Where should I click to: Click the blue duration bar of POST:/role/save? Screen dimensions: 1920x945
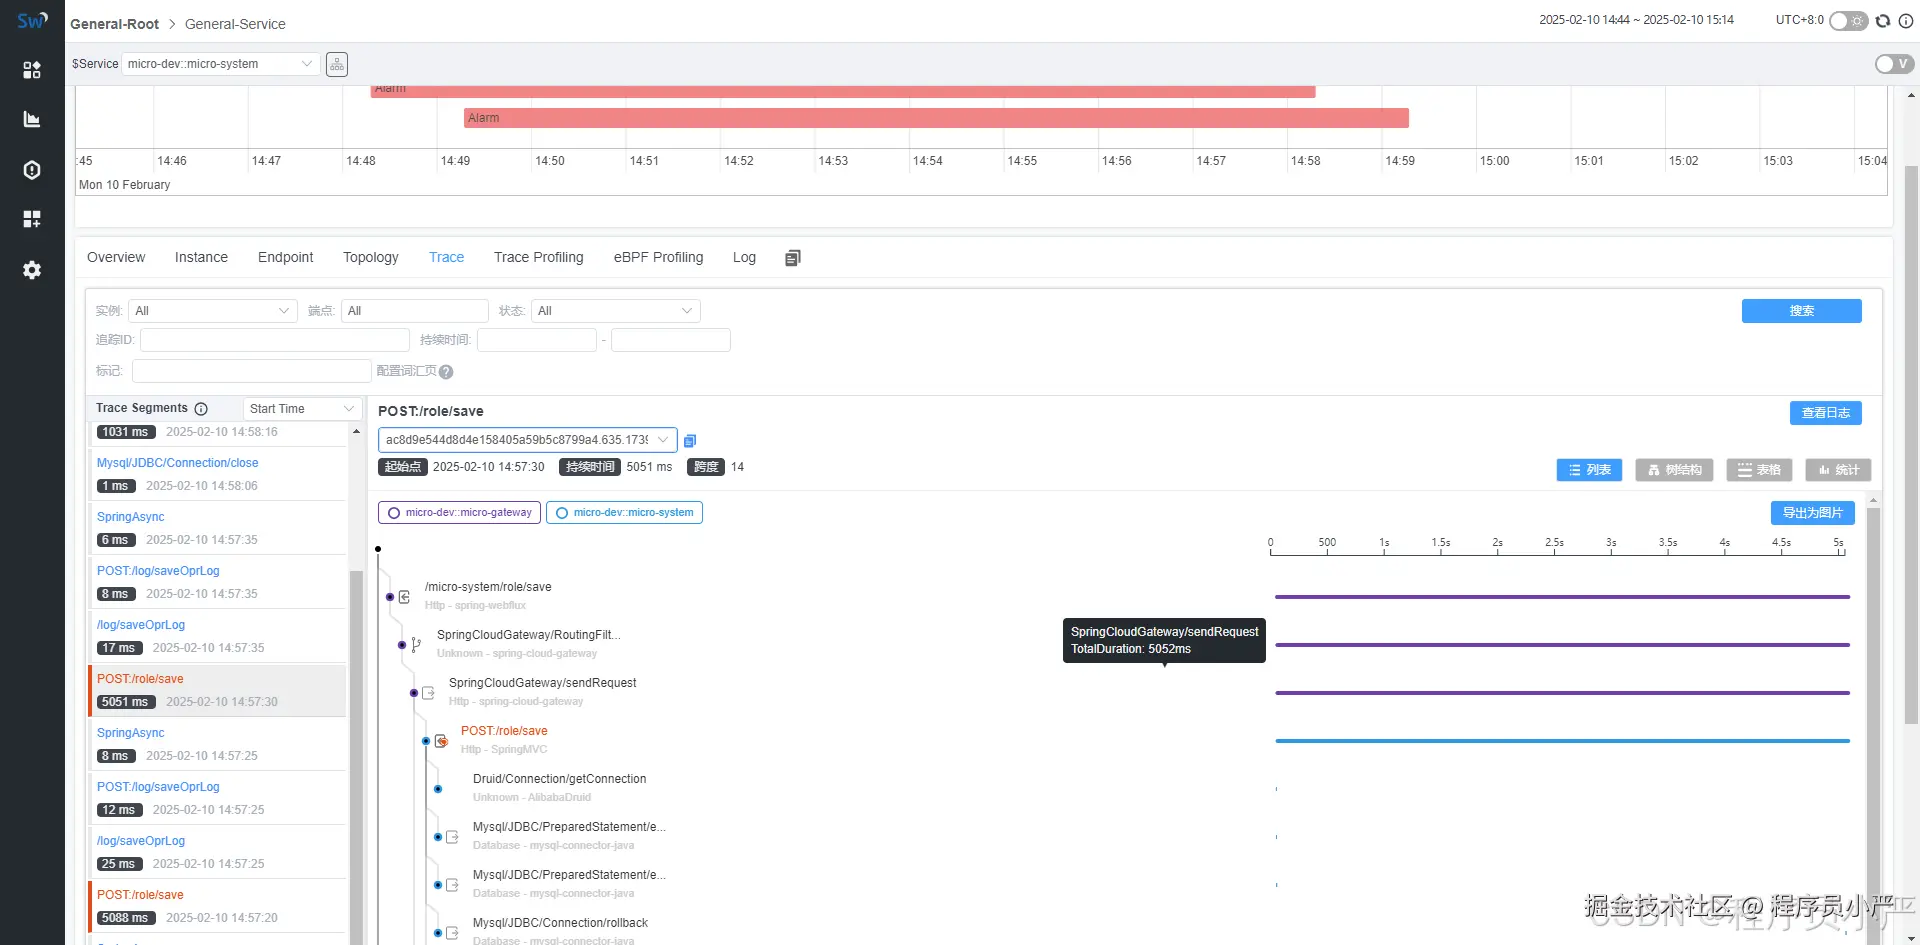tap(1562, 741)
